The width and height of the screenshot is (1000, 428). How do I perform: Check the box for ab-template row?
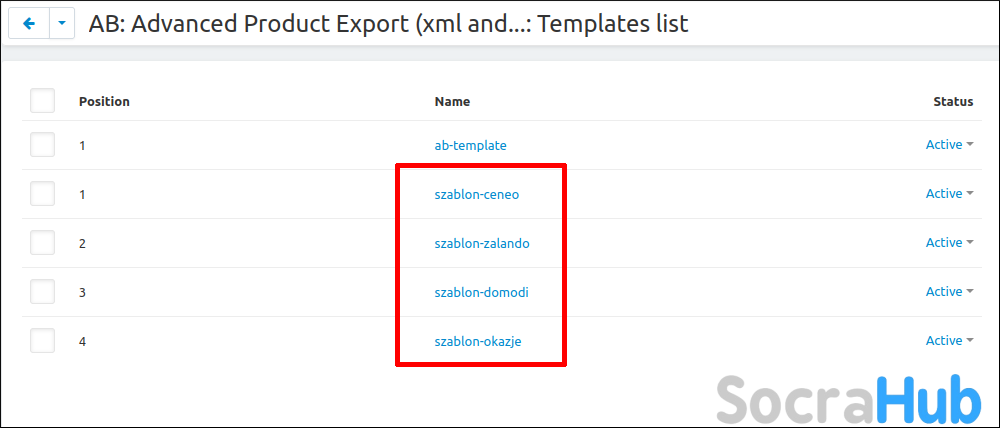coord(42,145)
